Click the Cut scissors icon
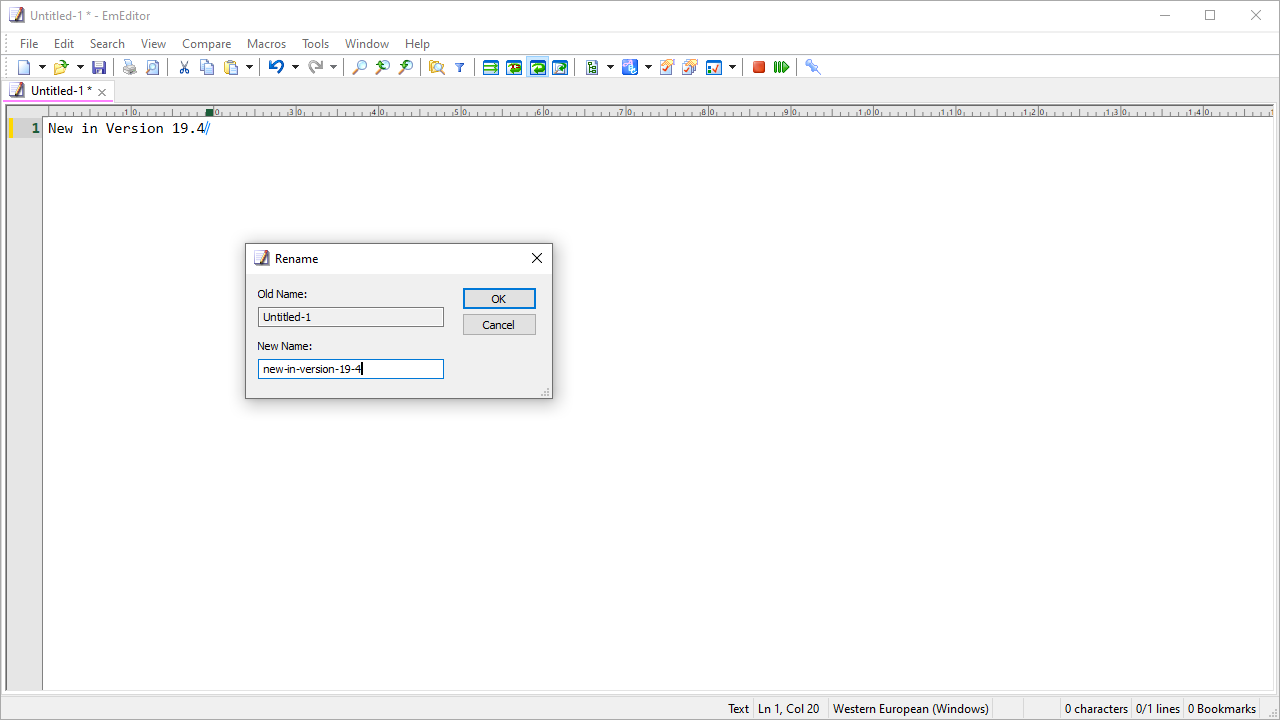 point(184,67)
